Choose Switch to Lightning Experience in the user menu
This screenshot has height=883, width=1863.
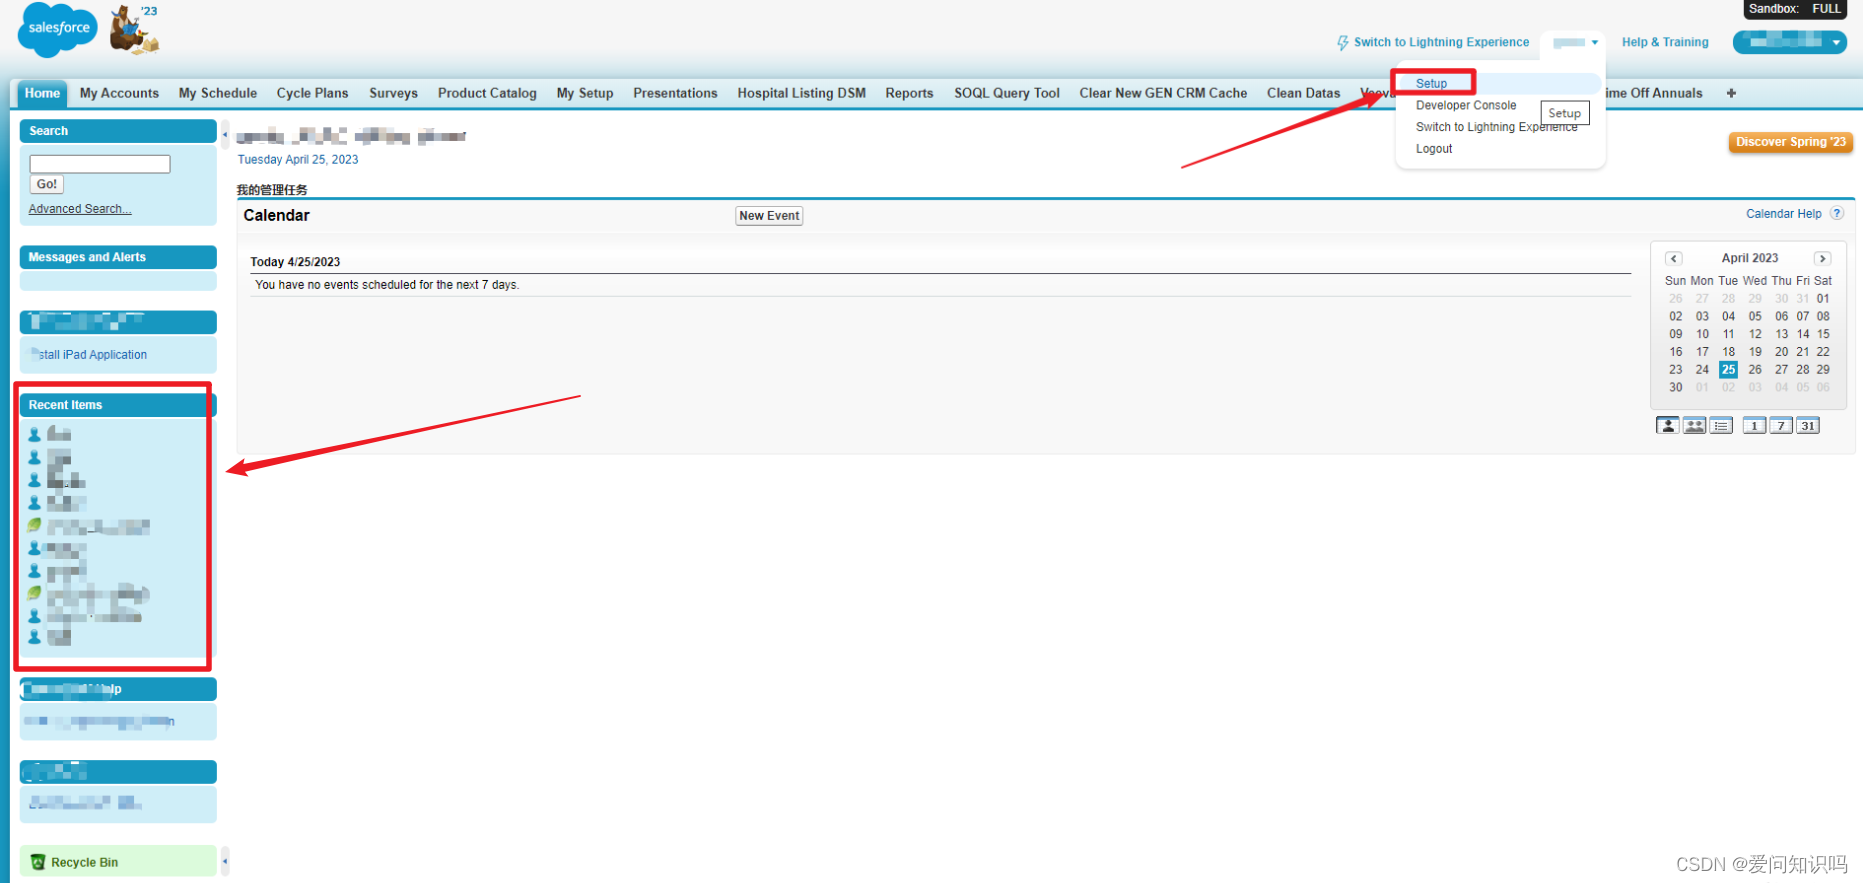pos(1496,127)
